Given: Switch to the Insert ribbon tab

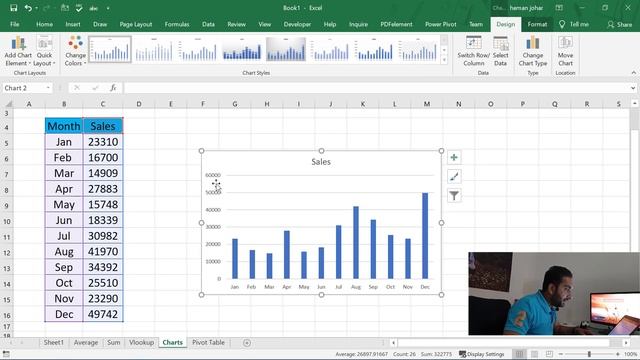Looking at the screenshot, I should (73, 24).
